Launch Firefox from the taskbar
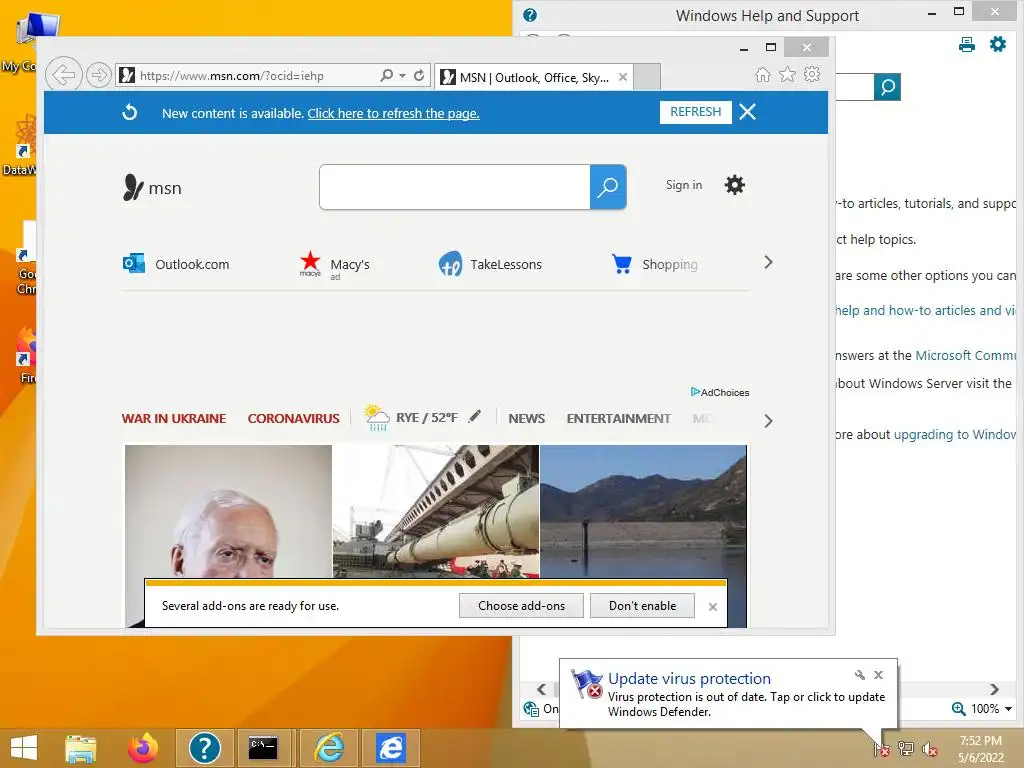This screenshot has height=768, width=1024. point(142,748)
